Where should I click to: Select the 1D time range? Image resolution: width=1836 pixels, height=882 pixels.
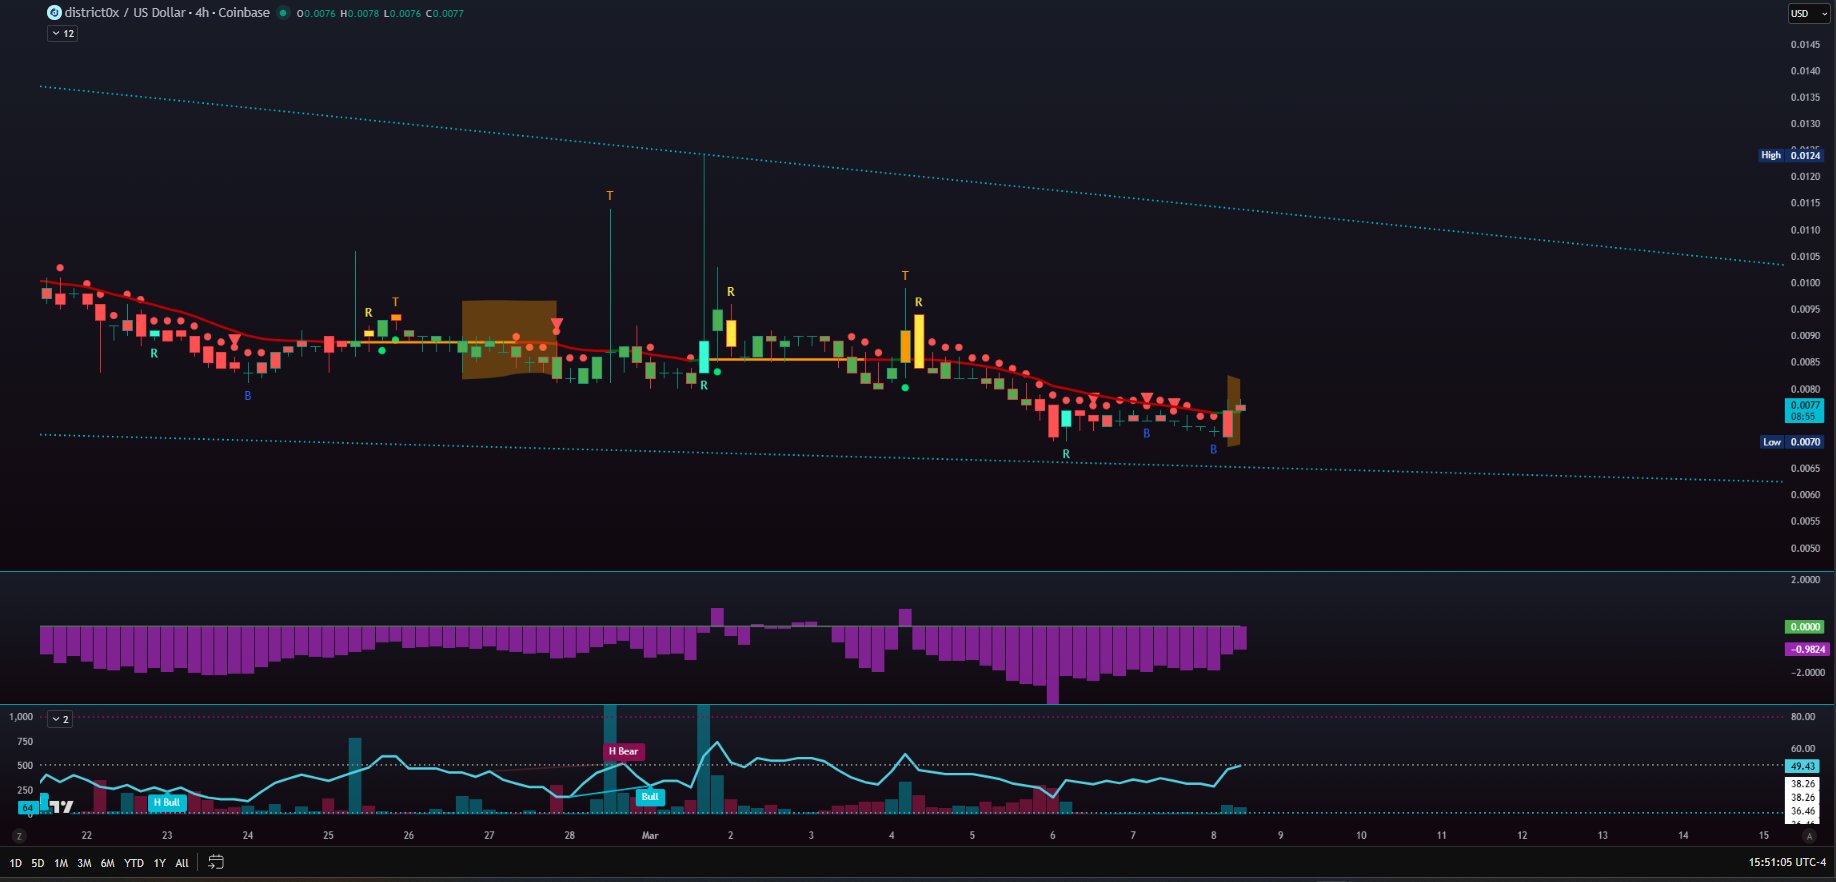15,863
